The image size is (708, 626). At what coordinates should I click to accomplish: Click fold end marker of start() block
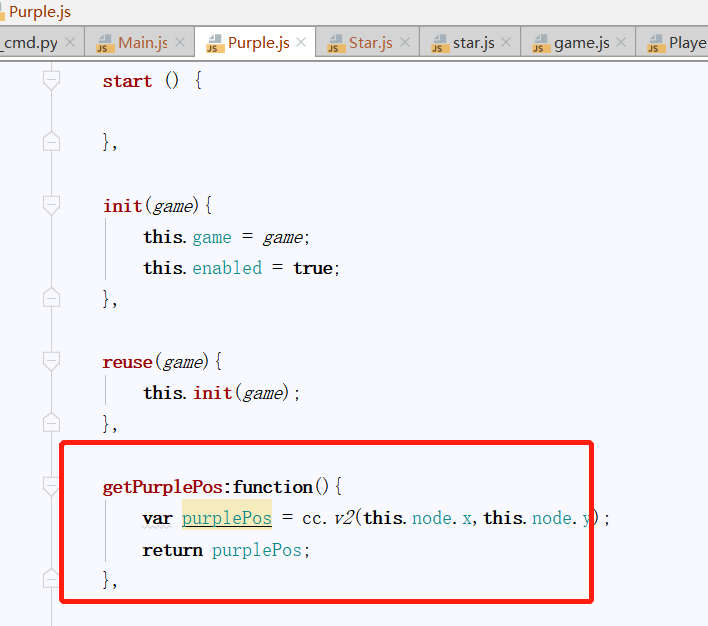(51, 141)
